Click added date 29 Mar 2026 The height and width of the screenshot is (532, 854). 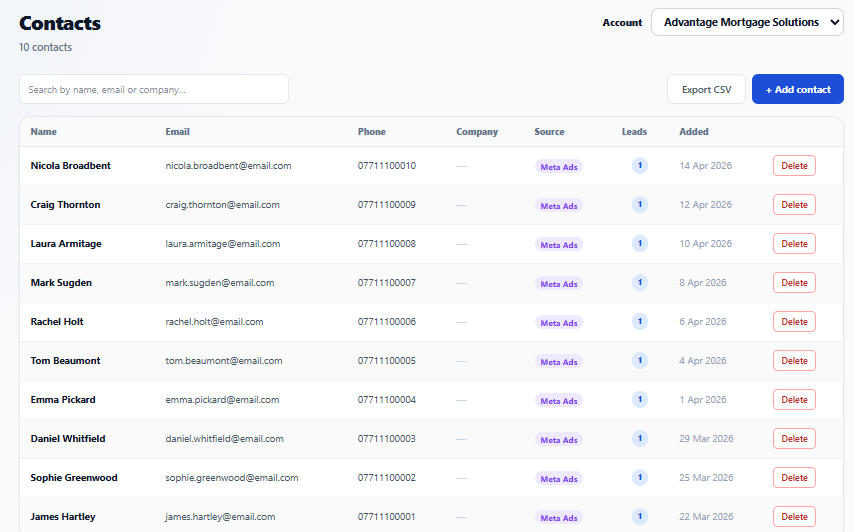click(x=706, y=439)
